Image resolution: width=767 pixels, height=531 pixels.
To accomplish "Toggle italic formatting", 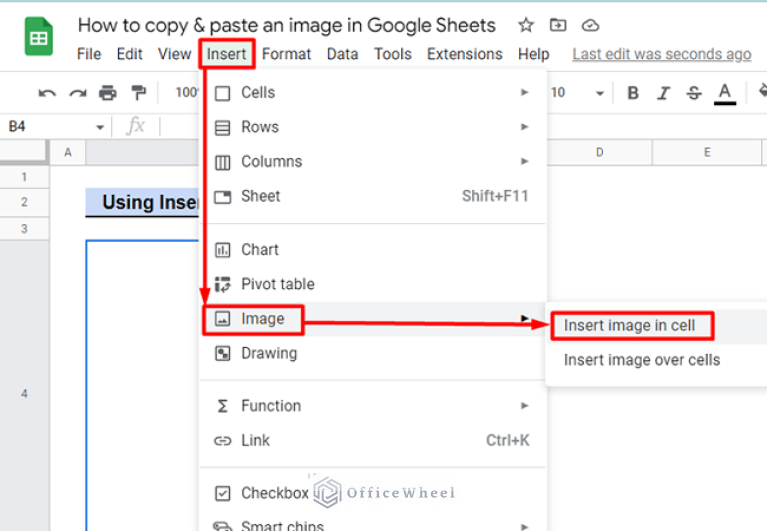I will (x=663, y=93).
